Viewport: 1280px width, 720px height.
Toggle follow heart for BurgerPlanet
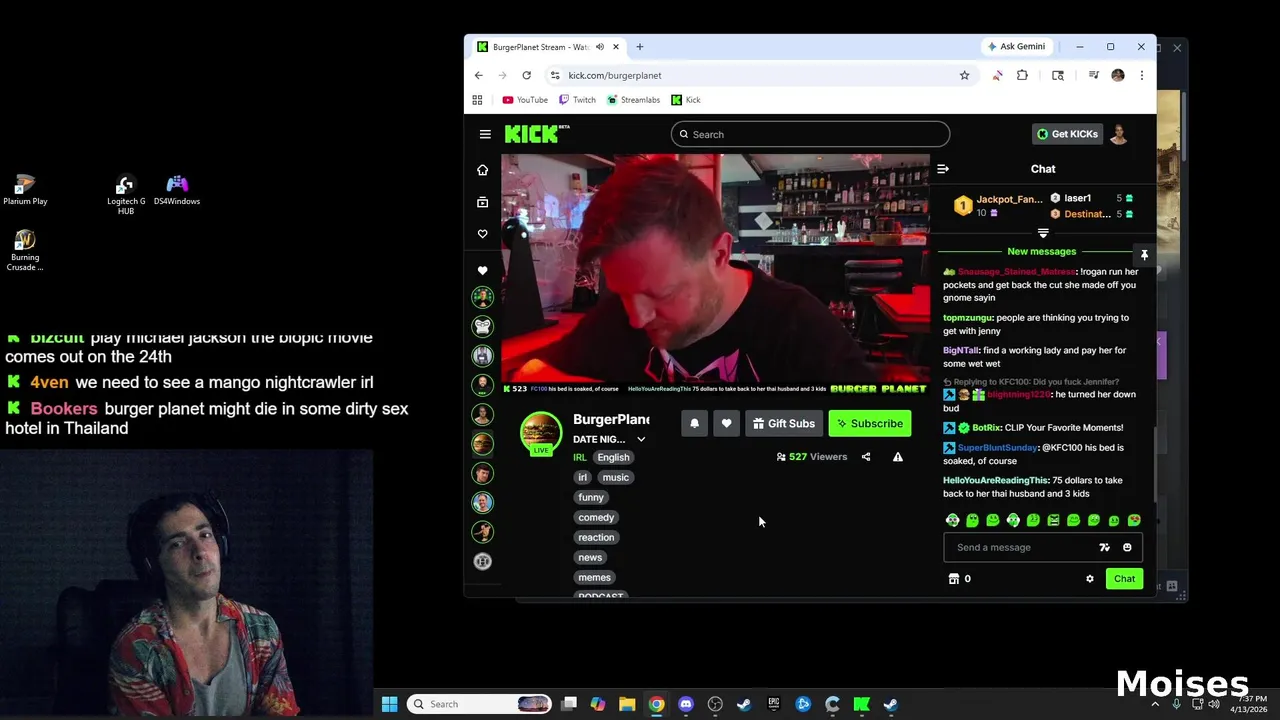727,423
